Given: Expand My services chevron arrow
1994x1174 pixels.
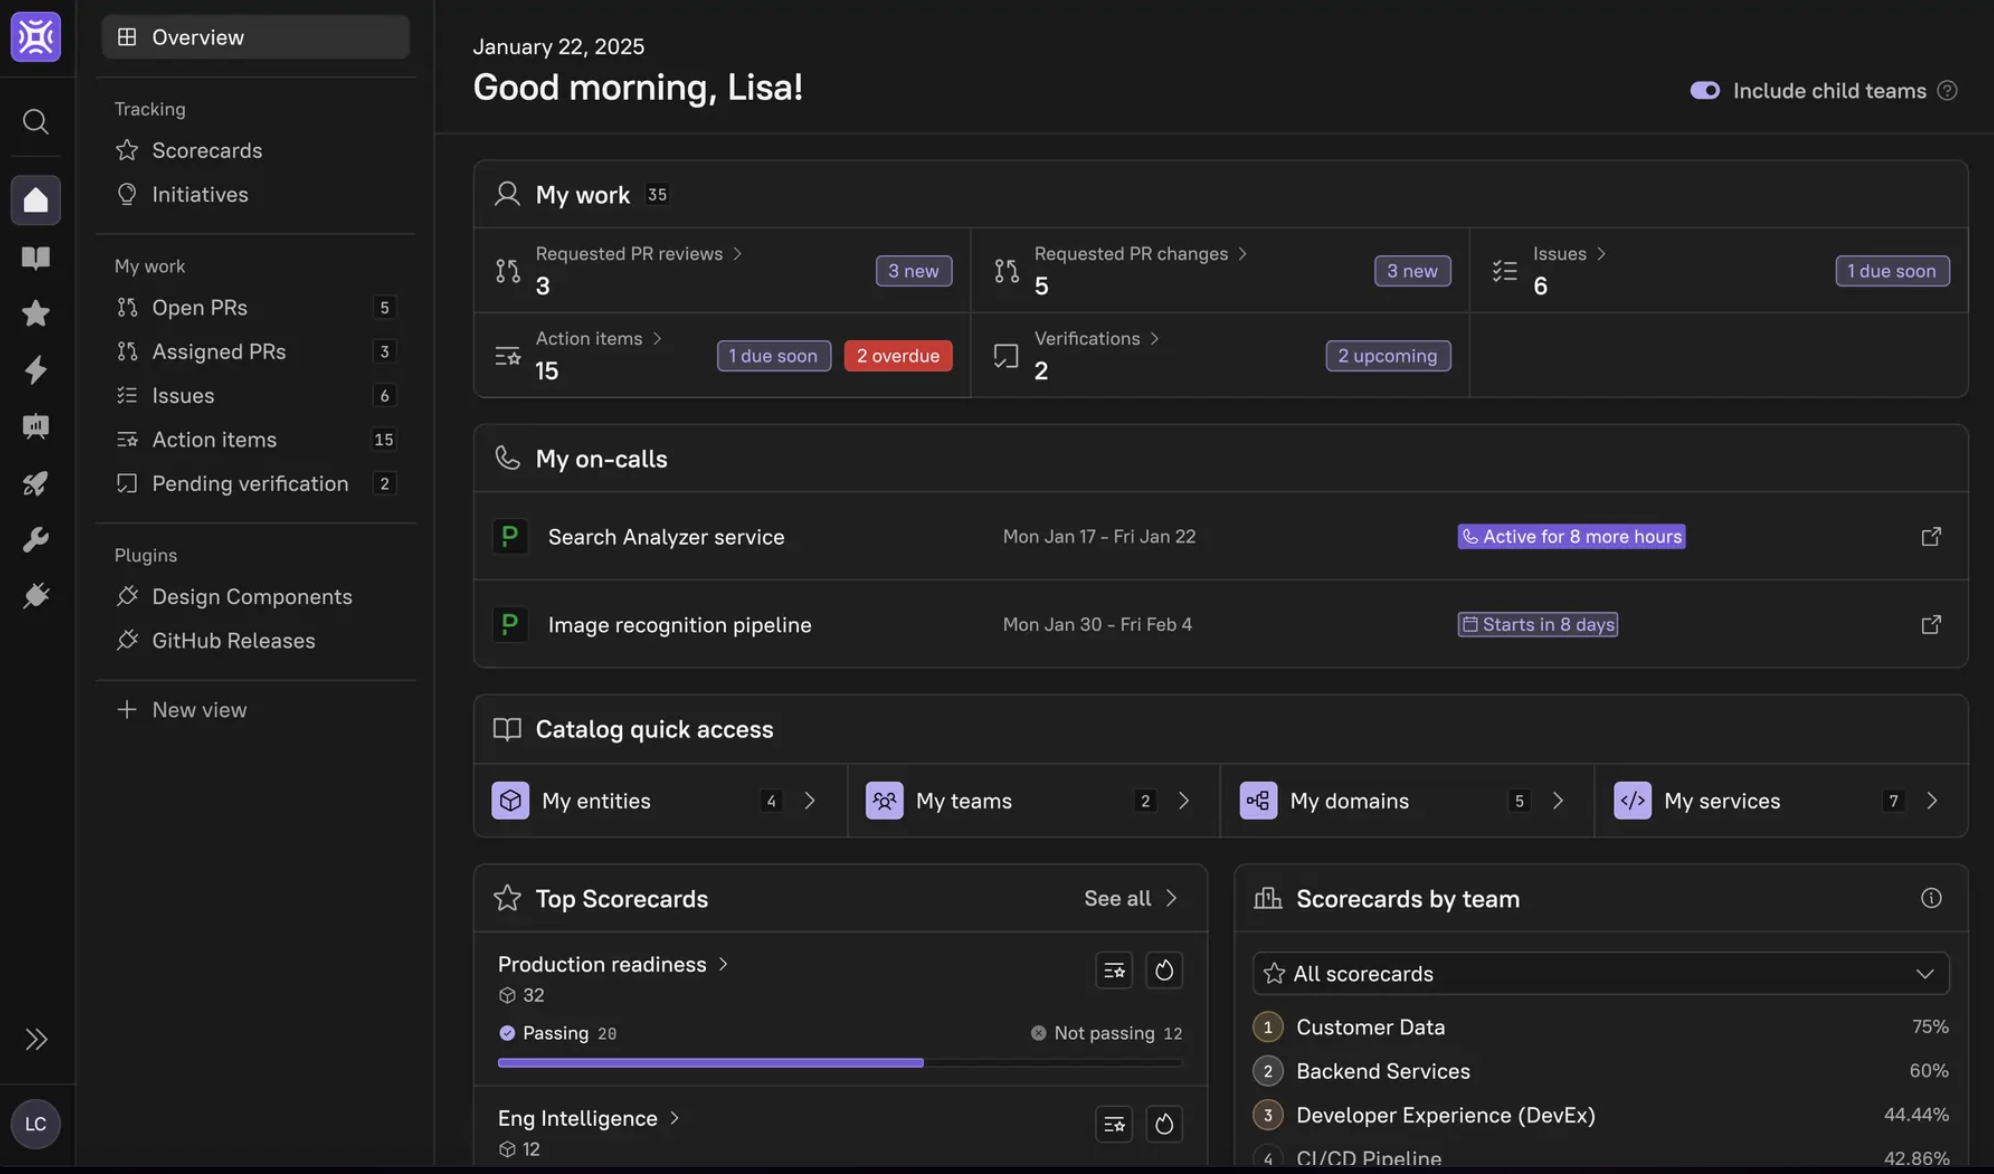Looking at the screenshot, I should point(1931,801).
